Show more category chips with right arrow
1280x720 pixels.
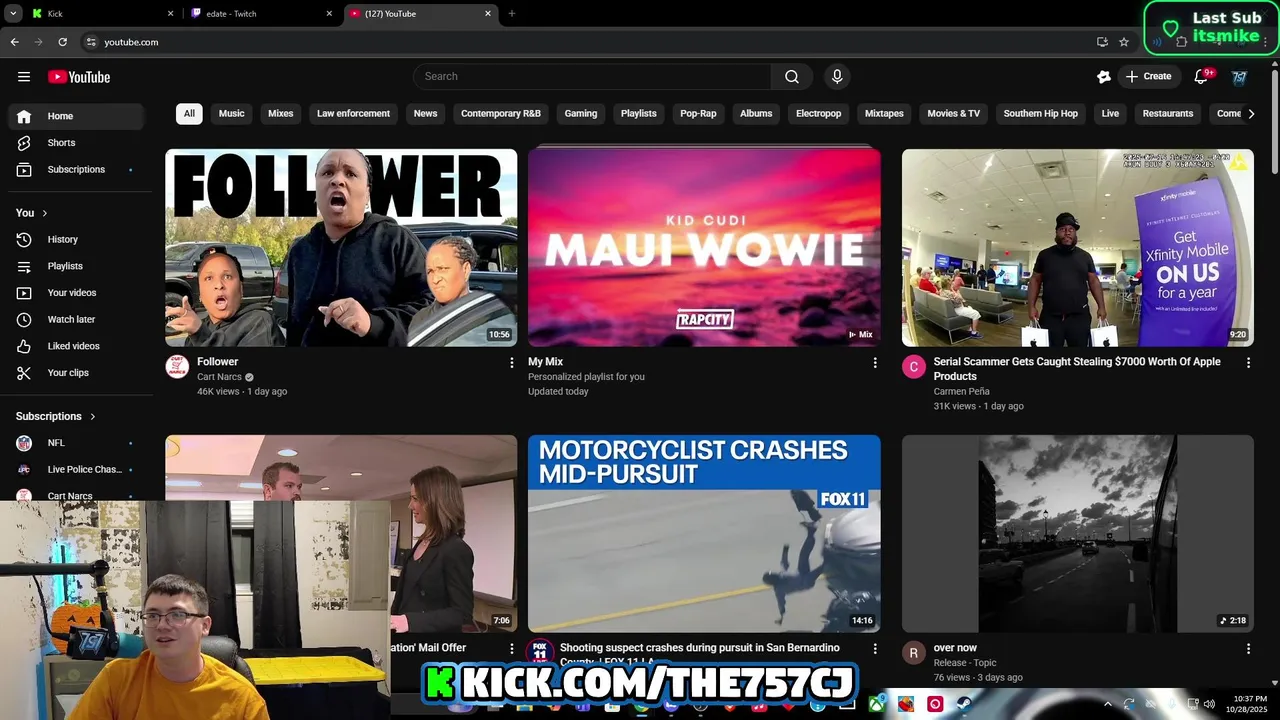point(1251,114)
